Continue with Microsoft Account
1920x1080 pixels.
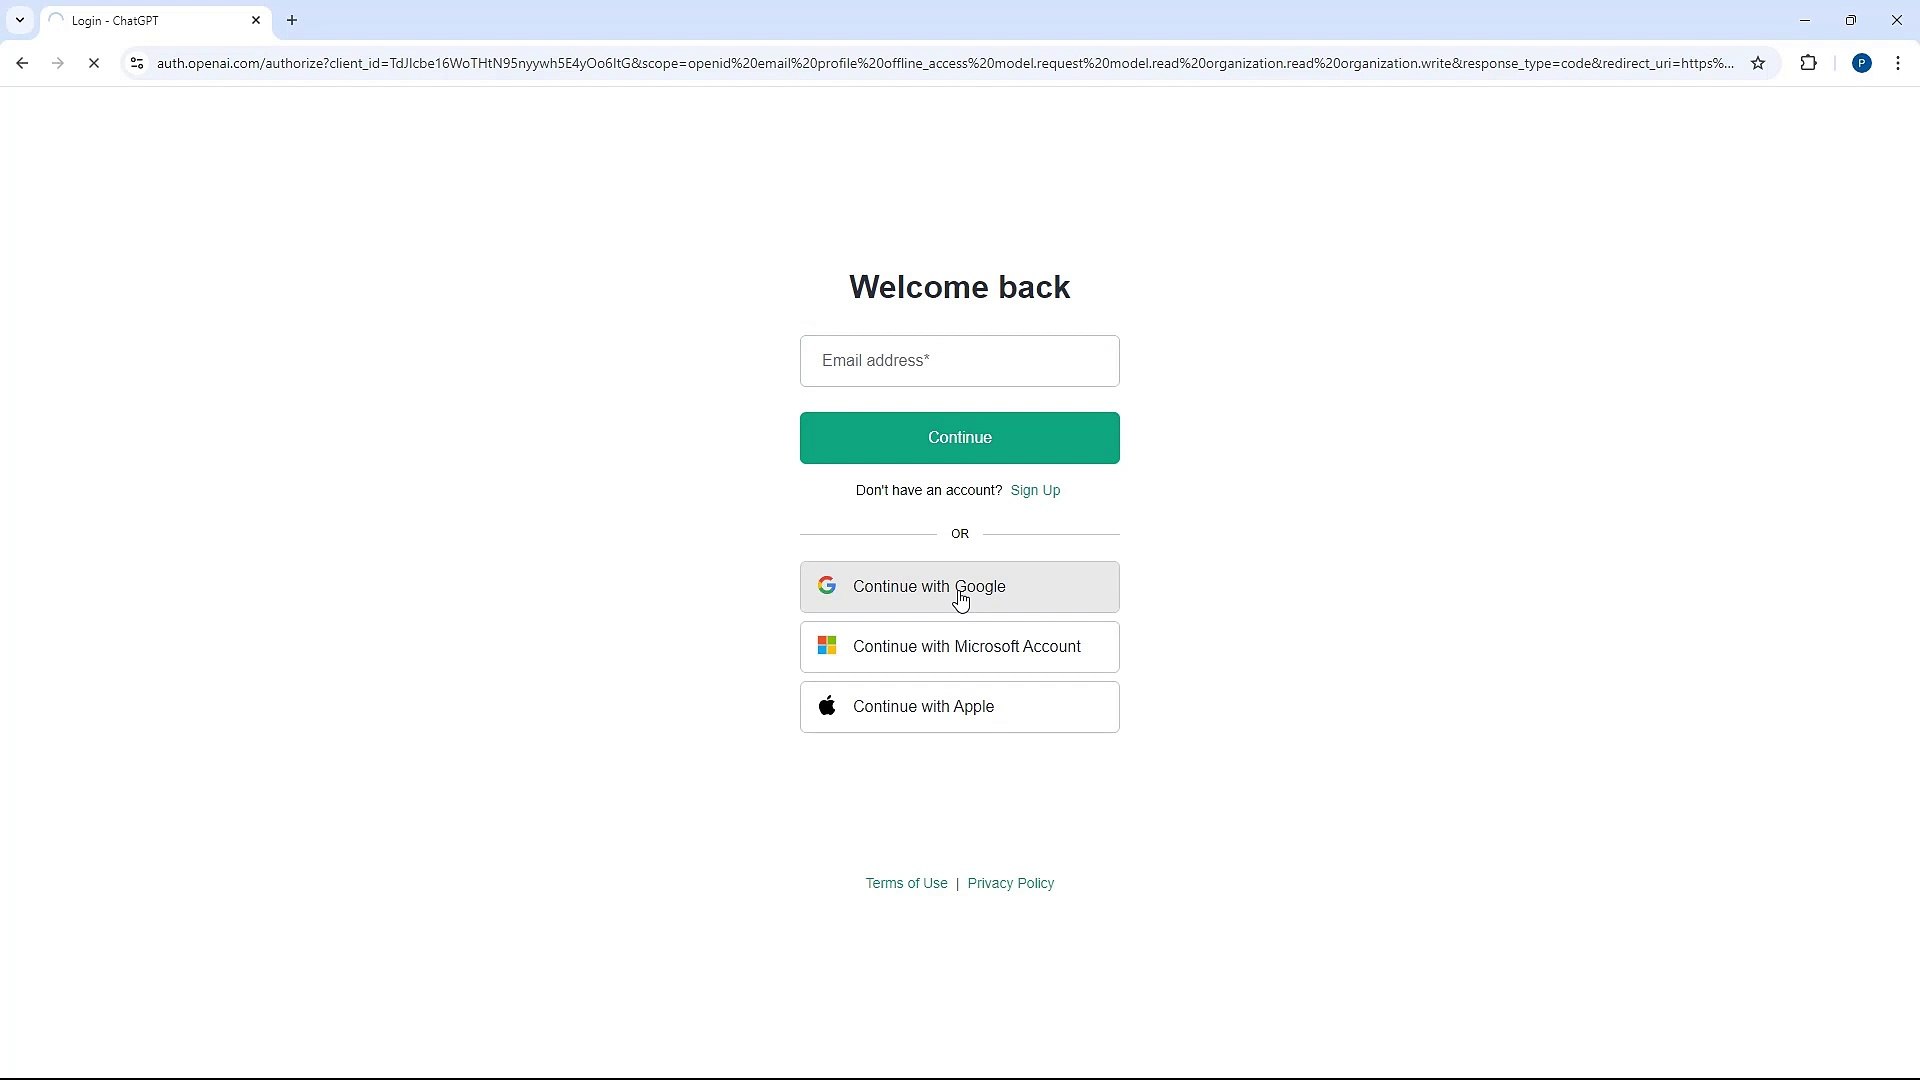(959, 647)
